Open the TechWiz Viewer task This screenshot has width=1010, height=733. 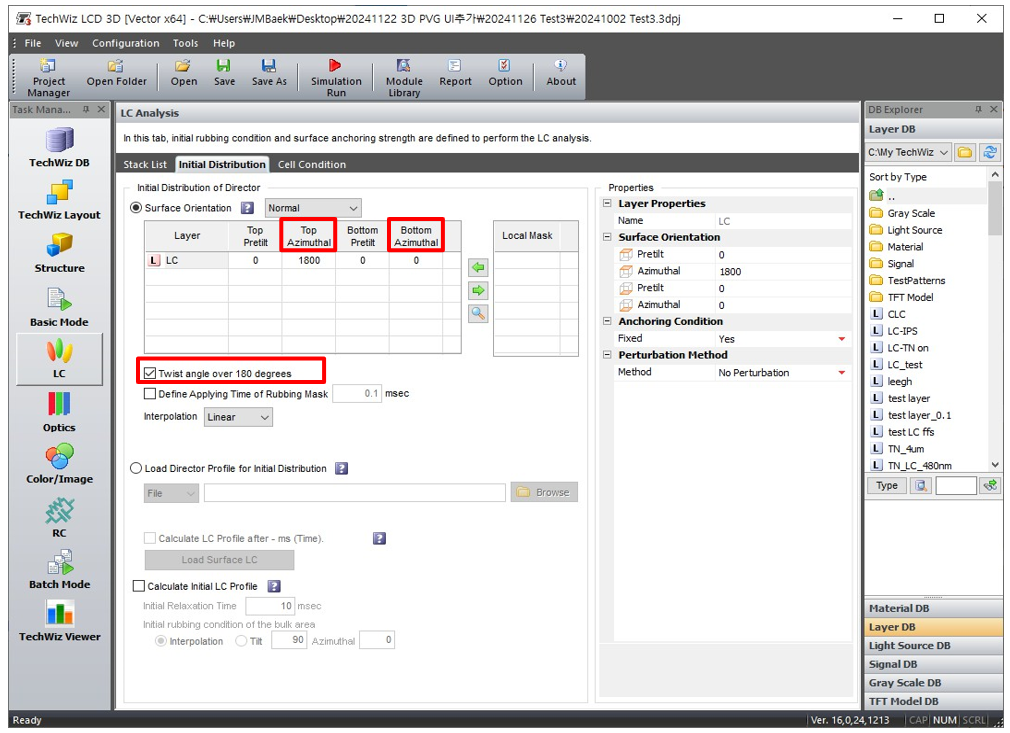pos(59,620)
